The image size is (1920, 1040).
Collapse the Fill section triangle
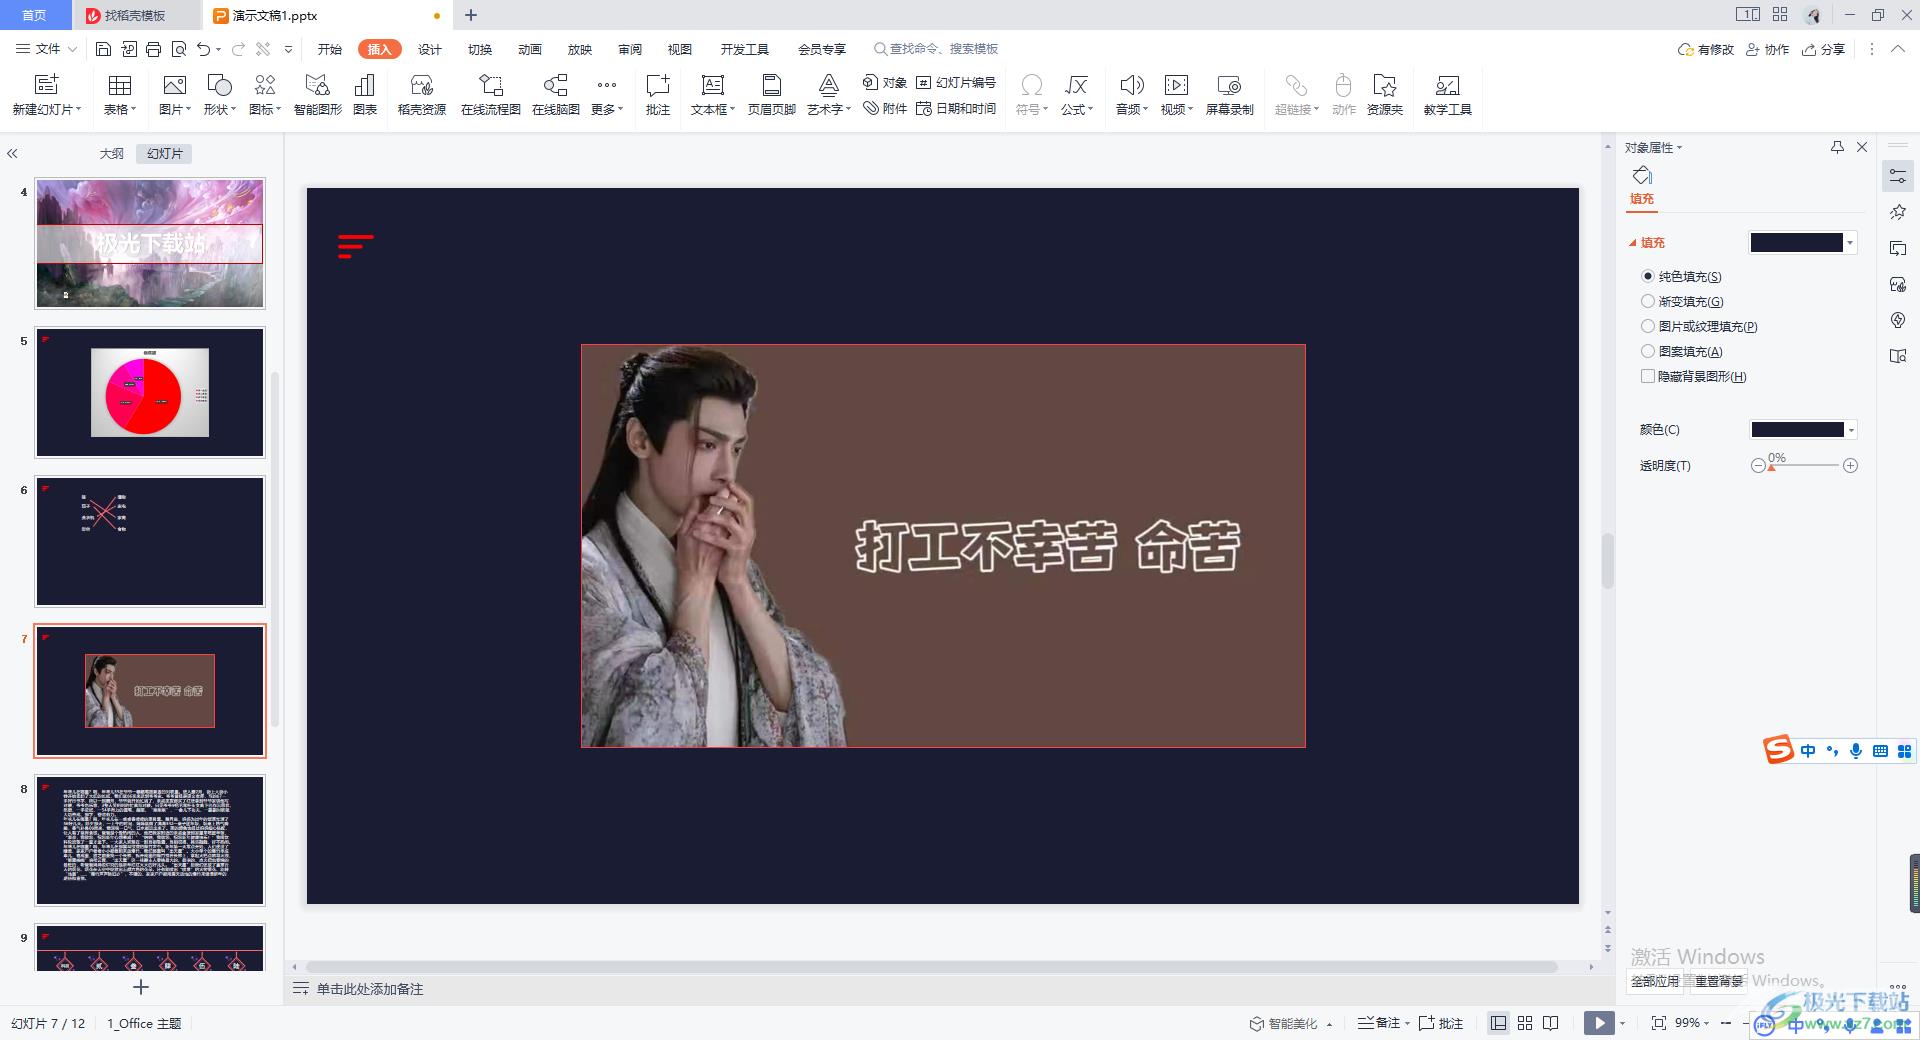pyautogui.click(x=1633, y=243)
